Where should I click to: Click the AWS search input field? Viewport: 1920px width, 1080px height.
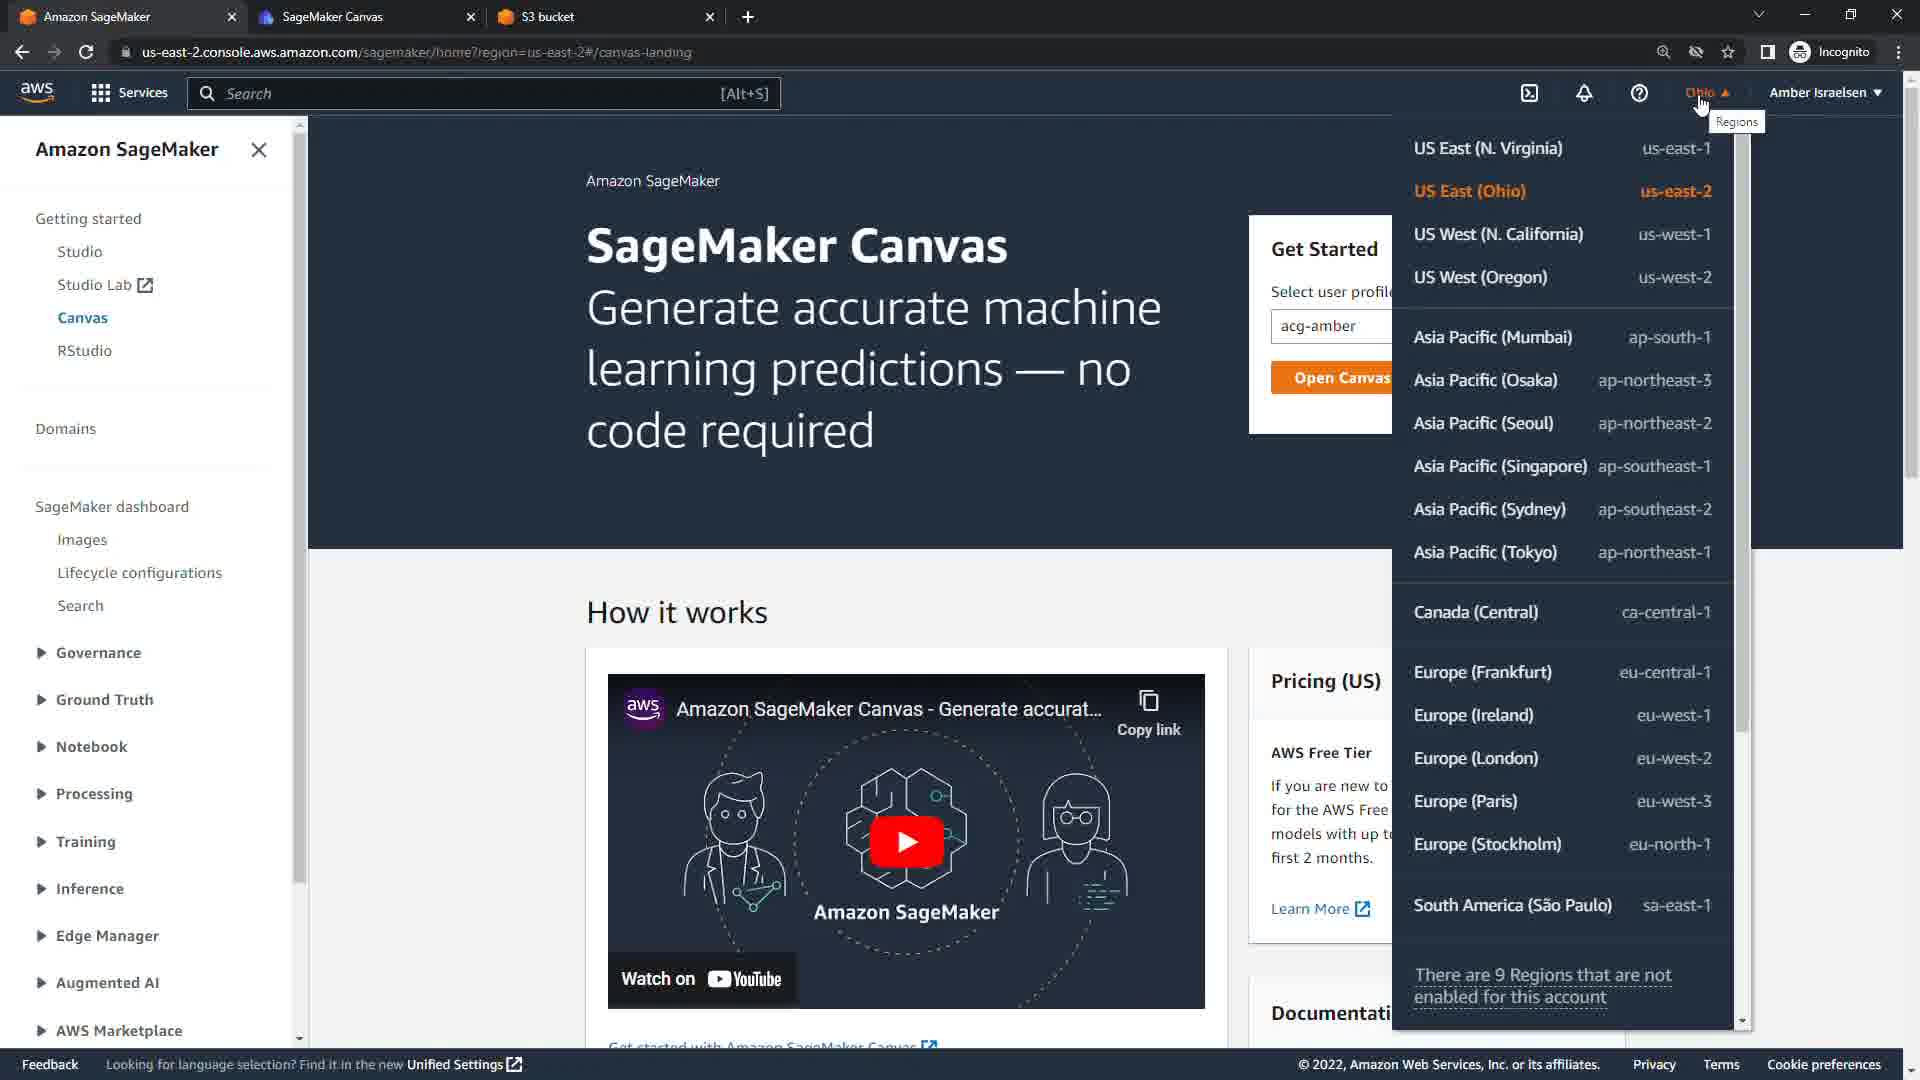point(470,94)
